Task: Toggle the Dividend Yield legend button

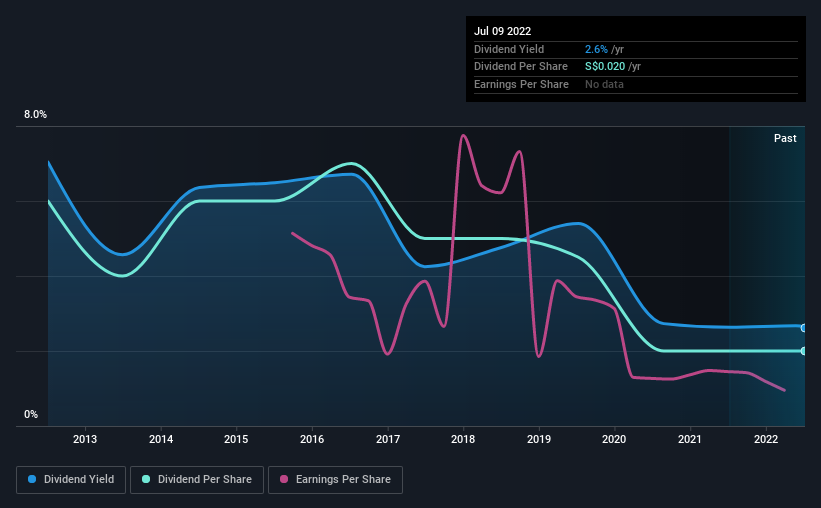Action: pyautogui.click(x=71, y=479)
